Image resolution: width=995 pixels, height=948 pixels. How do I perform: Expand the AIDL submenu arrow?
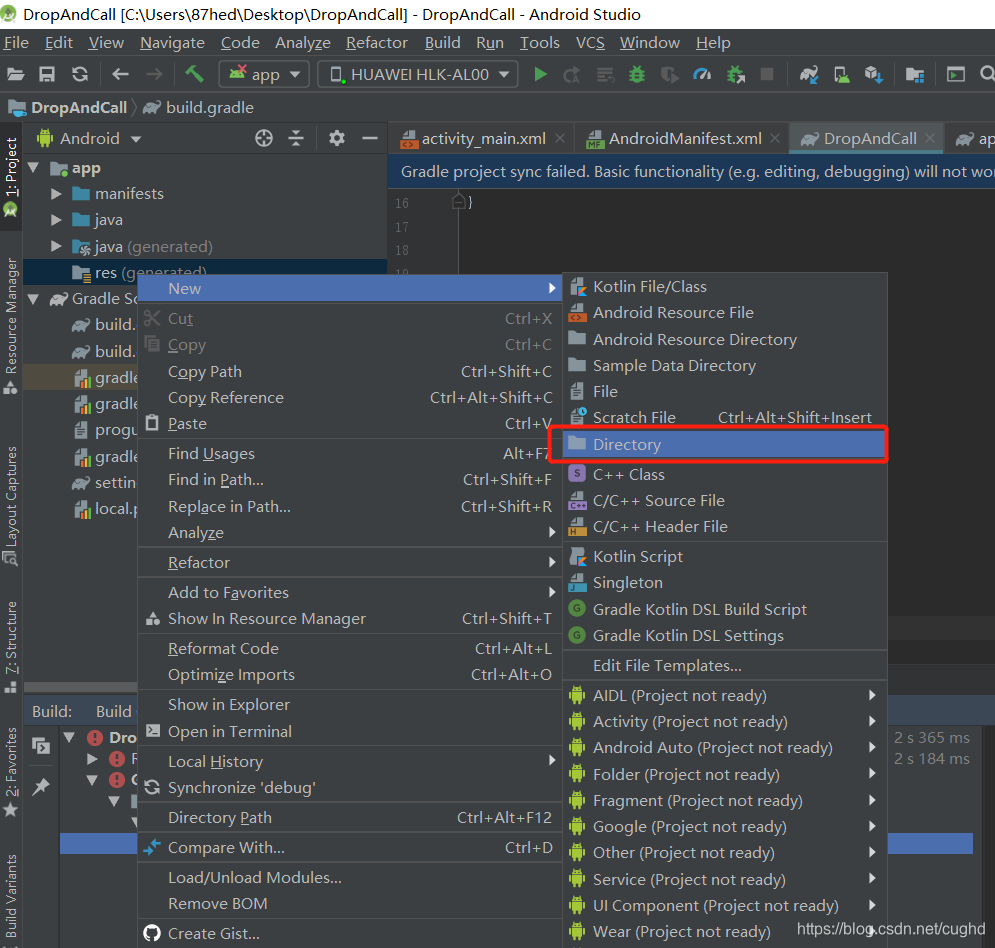pos(873,695)
